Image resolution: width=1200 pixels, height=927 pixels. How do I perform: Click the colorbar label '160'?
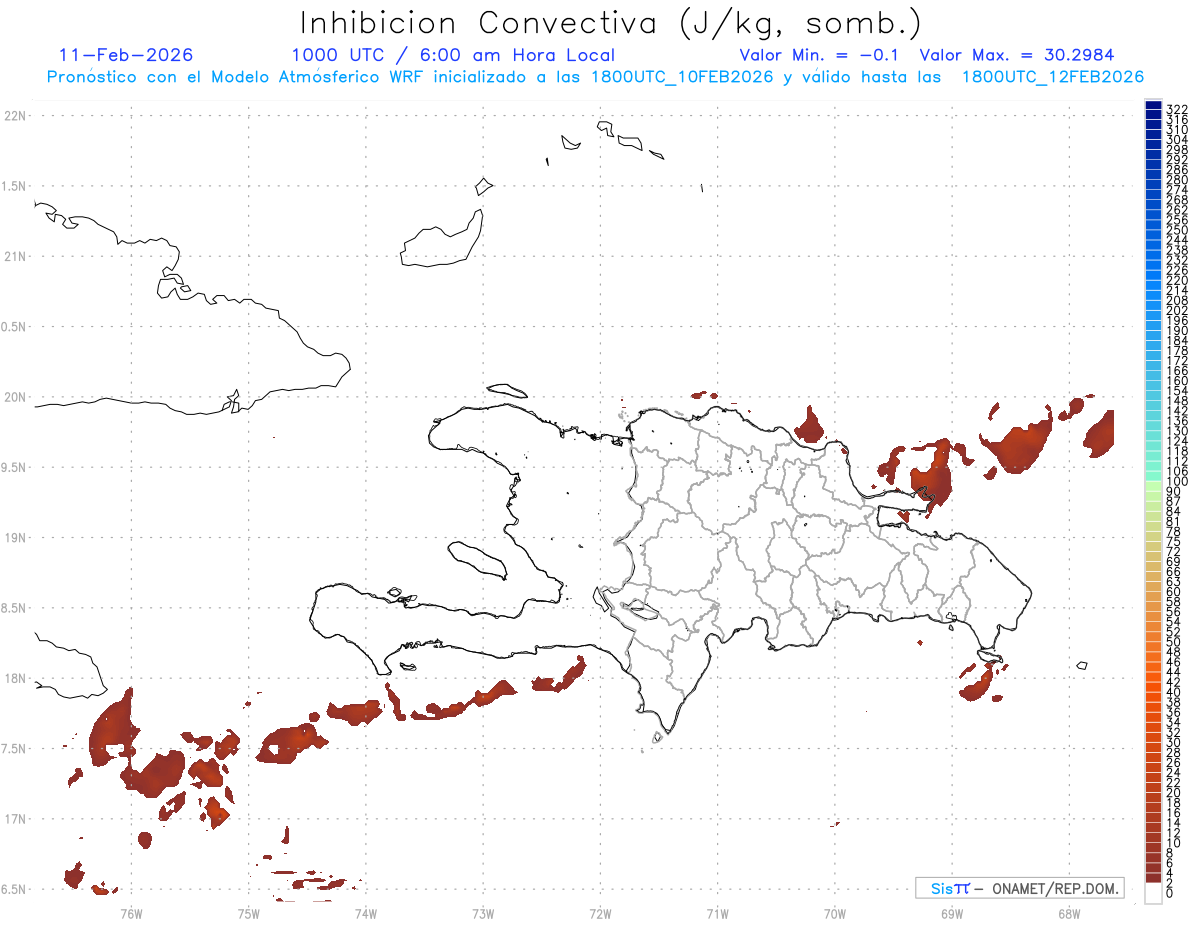pos(1178,381)
